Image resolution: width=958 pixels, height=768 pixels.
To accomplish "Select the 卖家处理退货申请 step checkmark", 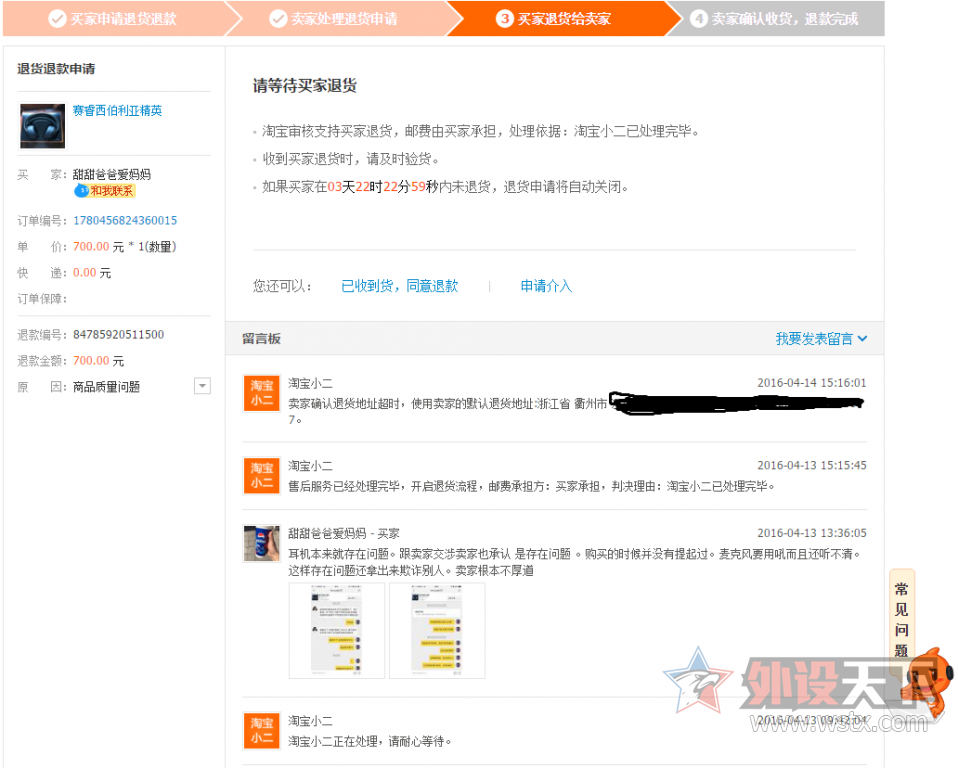I will point(278,19).
